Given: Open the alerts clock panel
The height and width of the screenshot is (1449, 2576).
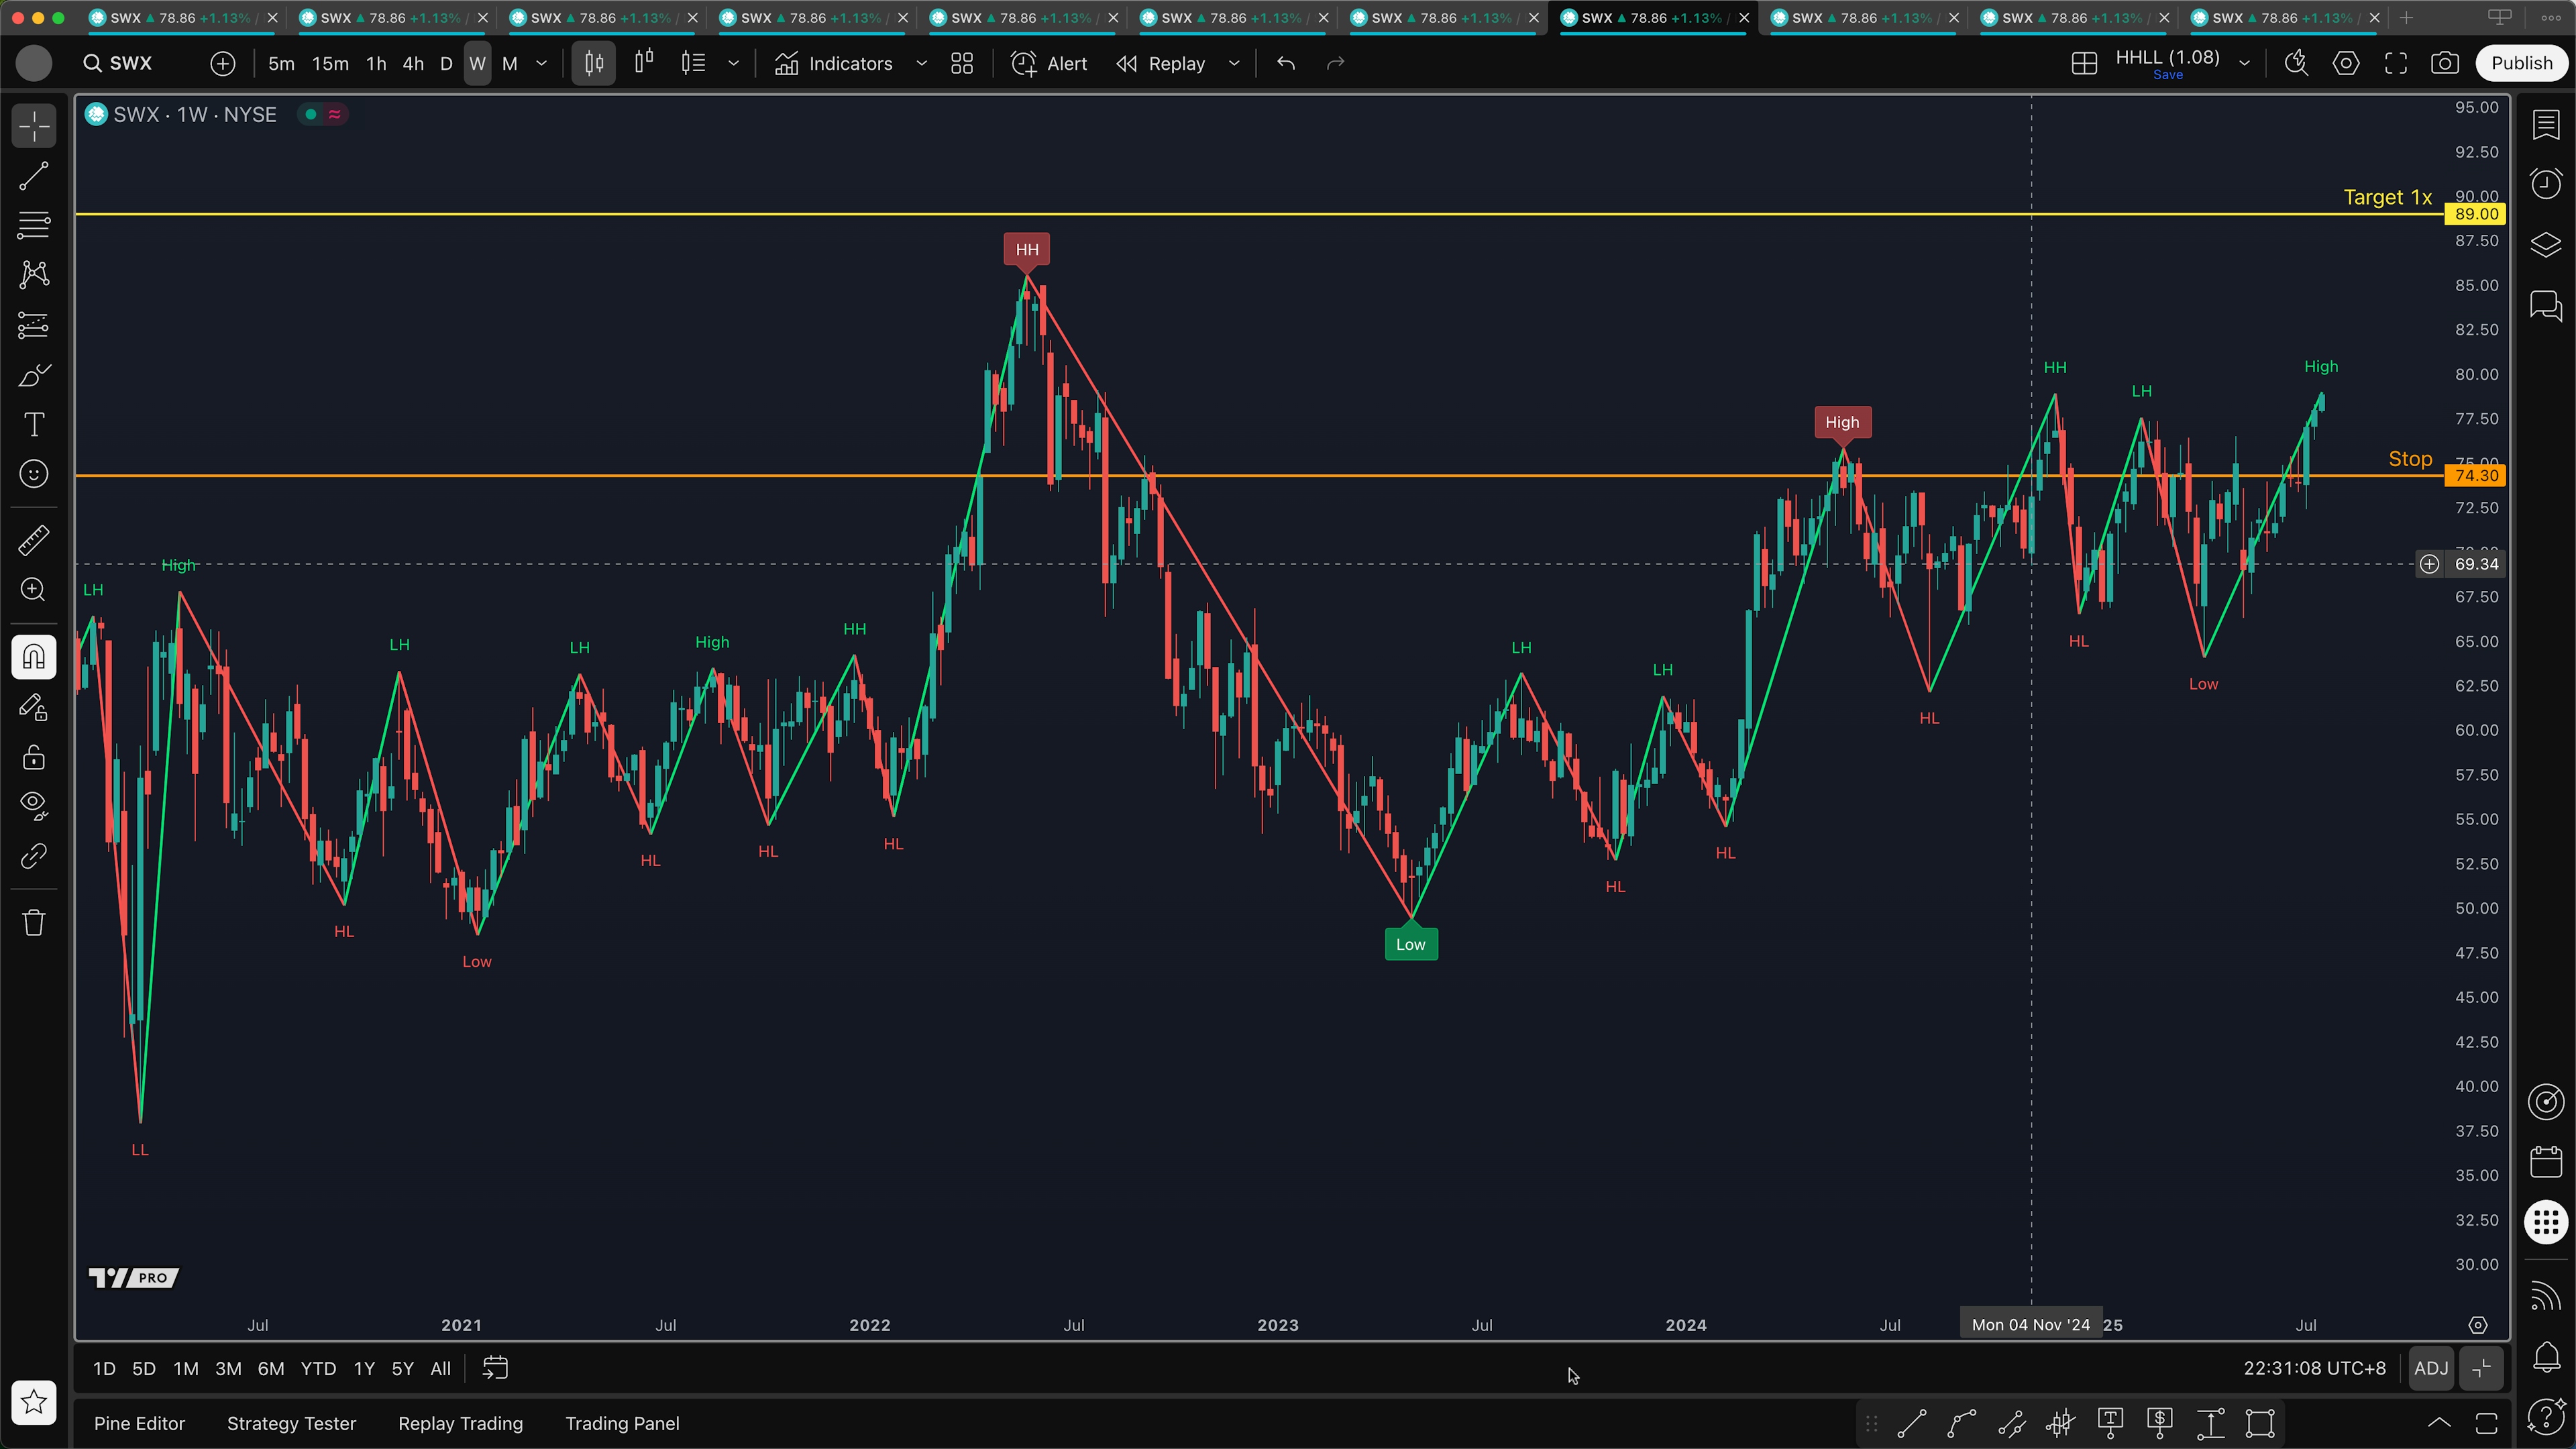Looking at the screenshot, I should tap(2546, 184).
